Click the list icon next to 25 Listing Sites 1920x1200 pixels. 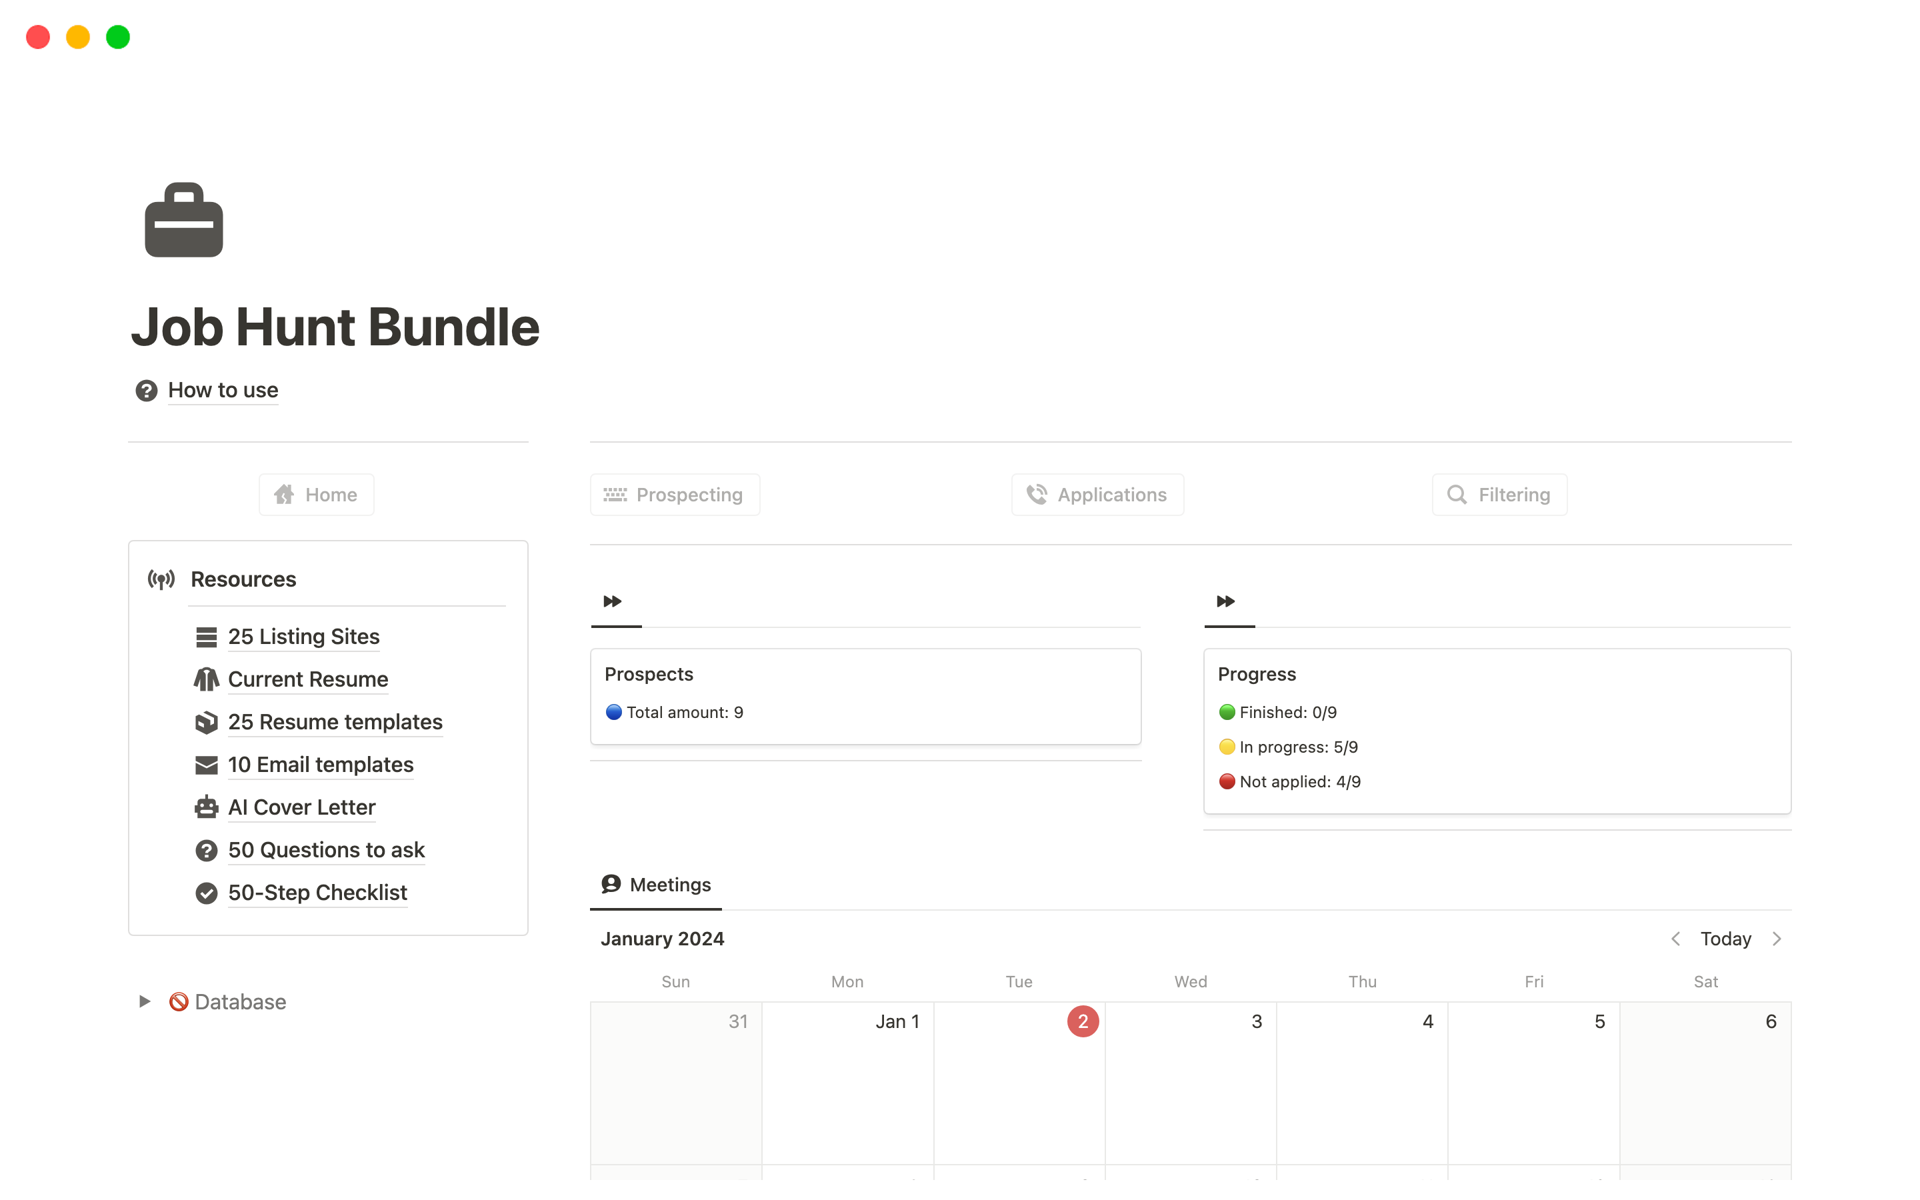point(206,637)
